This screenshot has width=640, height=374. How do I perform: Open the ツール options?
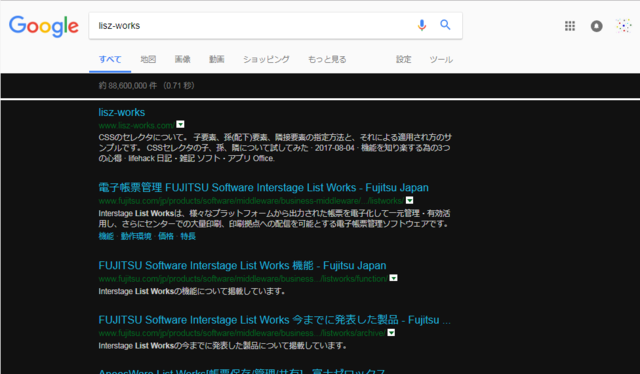[x=441, y=60]
